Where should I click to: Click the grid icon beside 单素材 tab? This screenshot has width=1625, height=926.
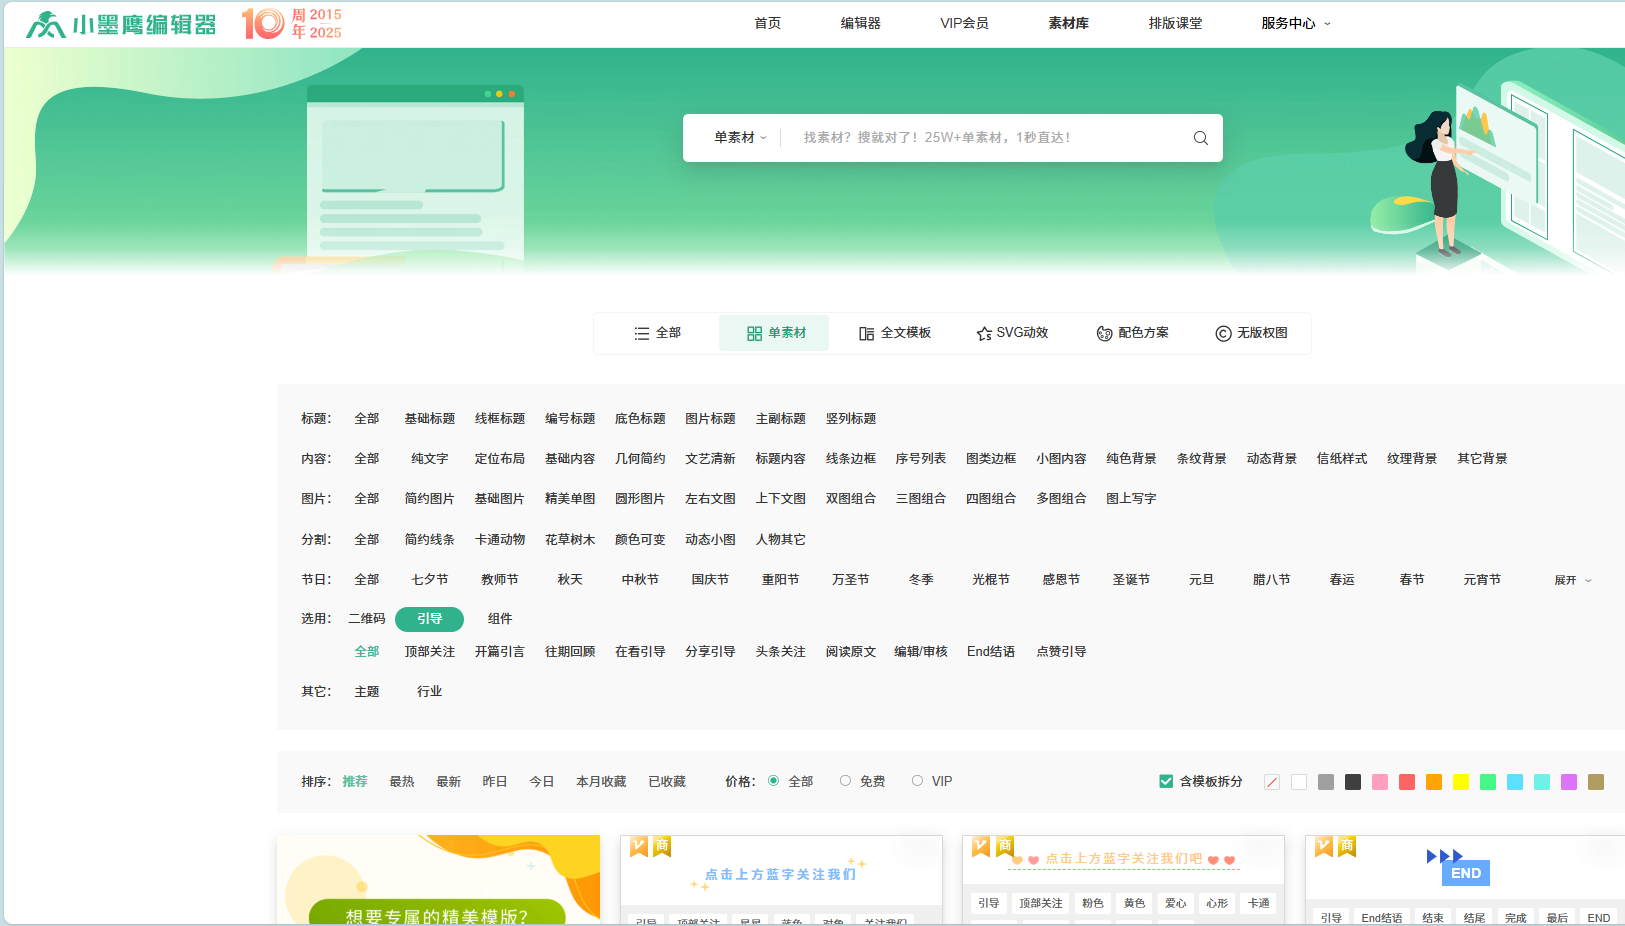point(755,333)
